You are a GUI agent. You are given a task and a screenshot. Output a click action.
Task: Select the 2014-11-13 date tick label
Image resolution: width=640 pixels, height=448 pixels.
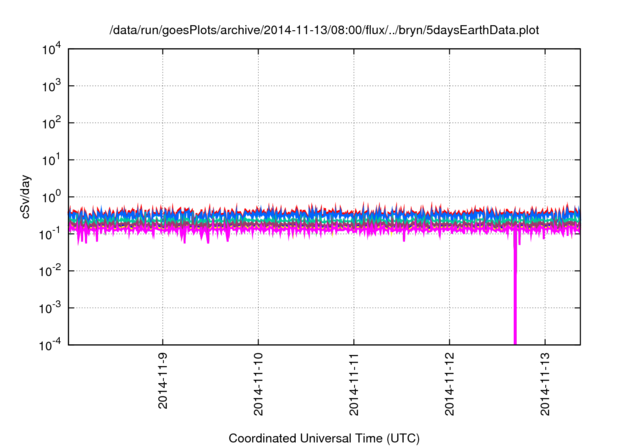tap(544, 384)
